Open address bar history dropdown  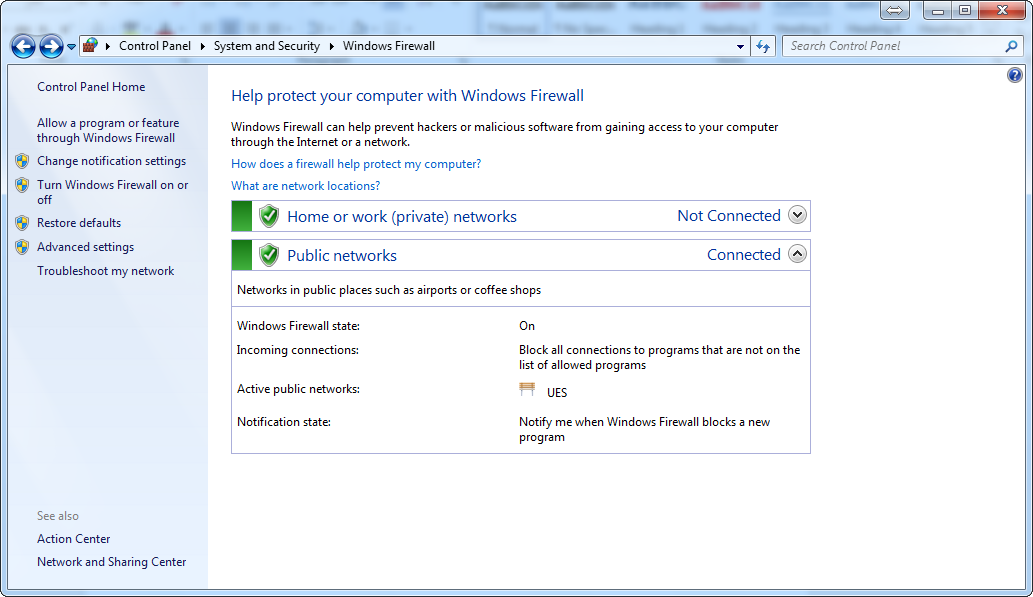coord(740,46)
